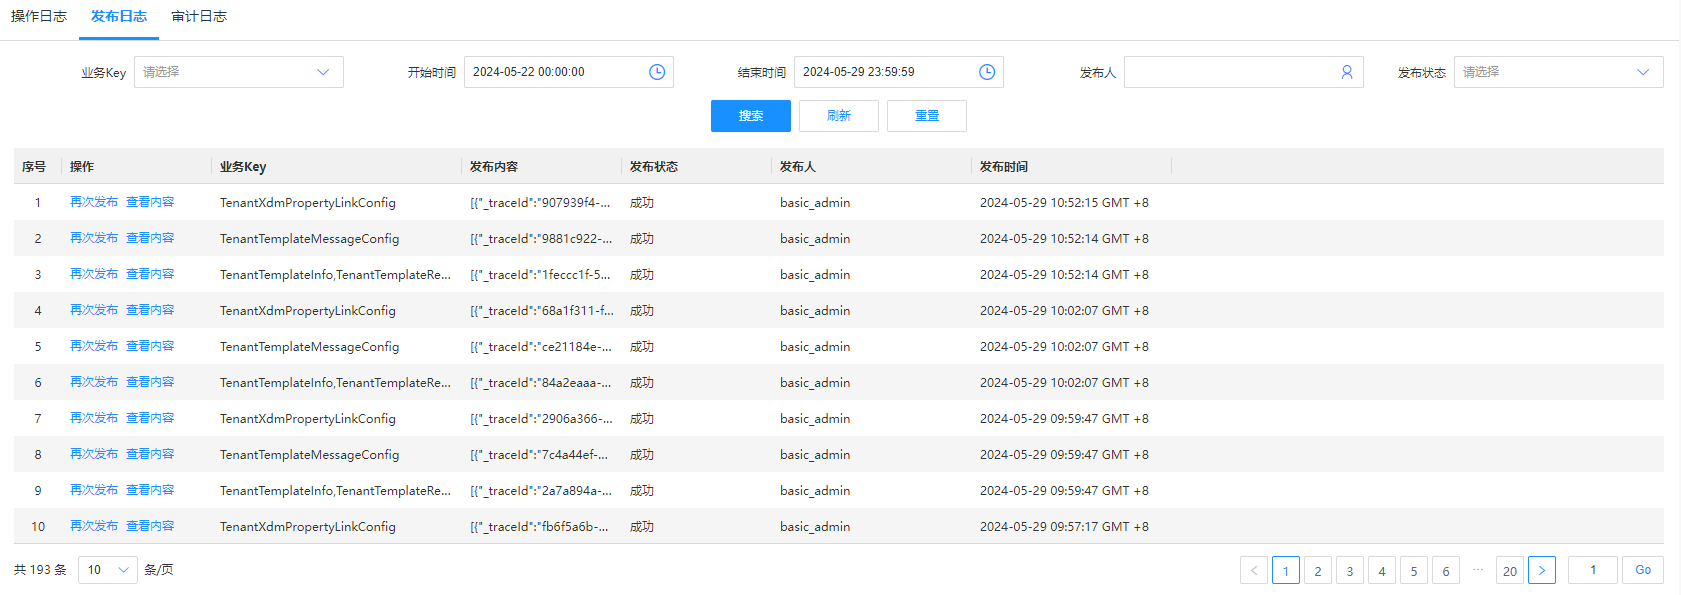Click the page jump number input
Screen dimensions: 1681x595
tap(1593, 570)
